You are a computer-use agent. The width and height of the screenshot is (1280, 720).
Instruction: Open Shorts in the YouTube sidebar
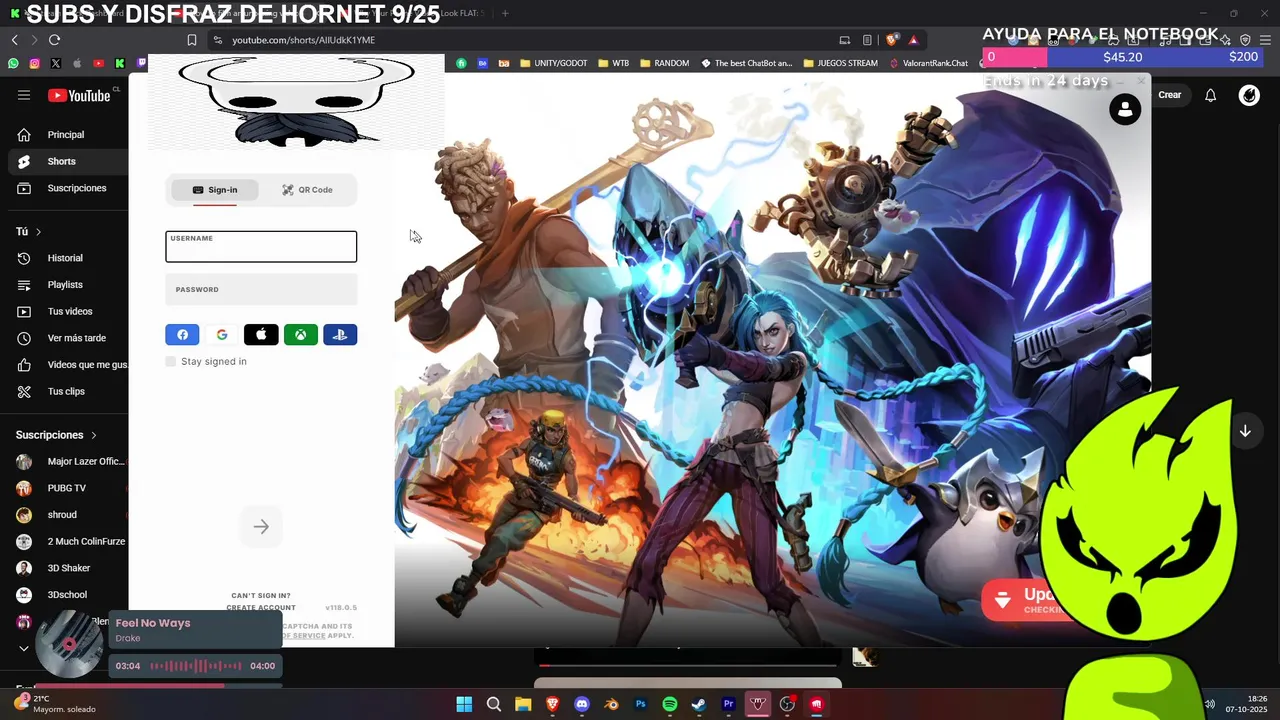click(66, 161)
